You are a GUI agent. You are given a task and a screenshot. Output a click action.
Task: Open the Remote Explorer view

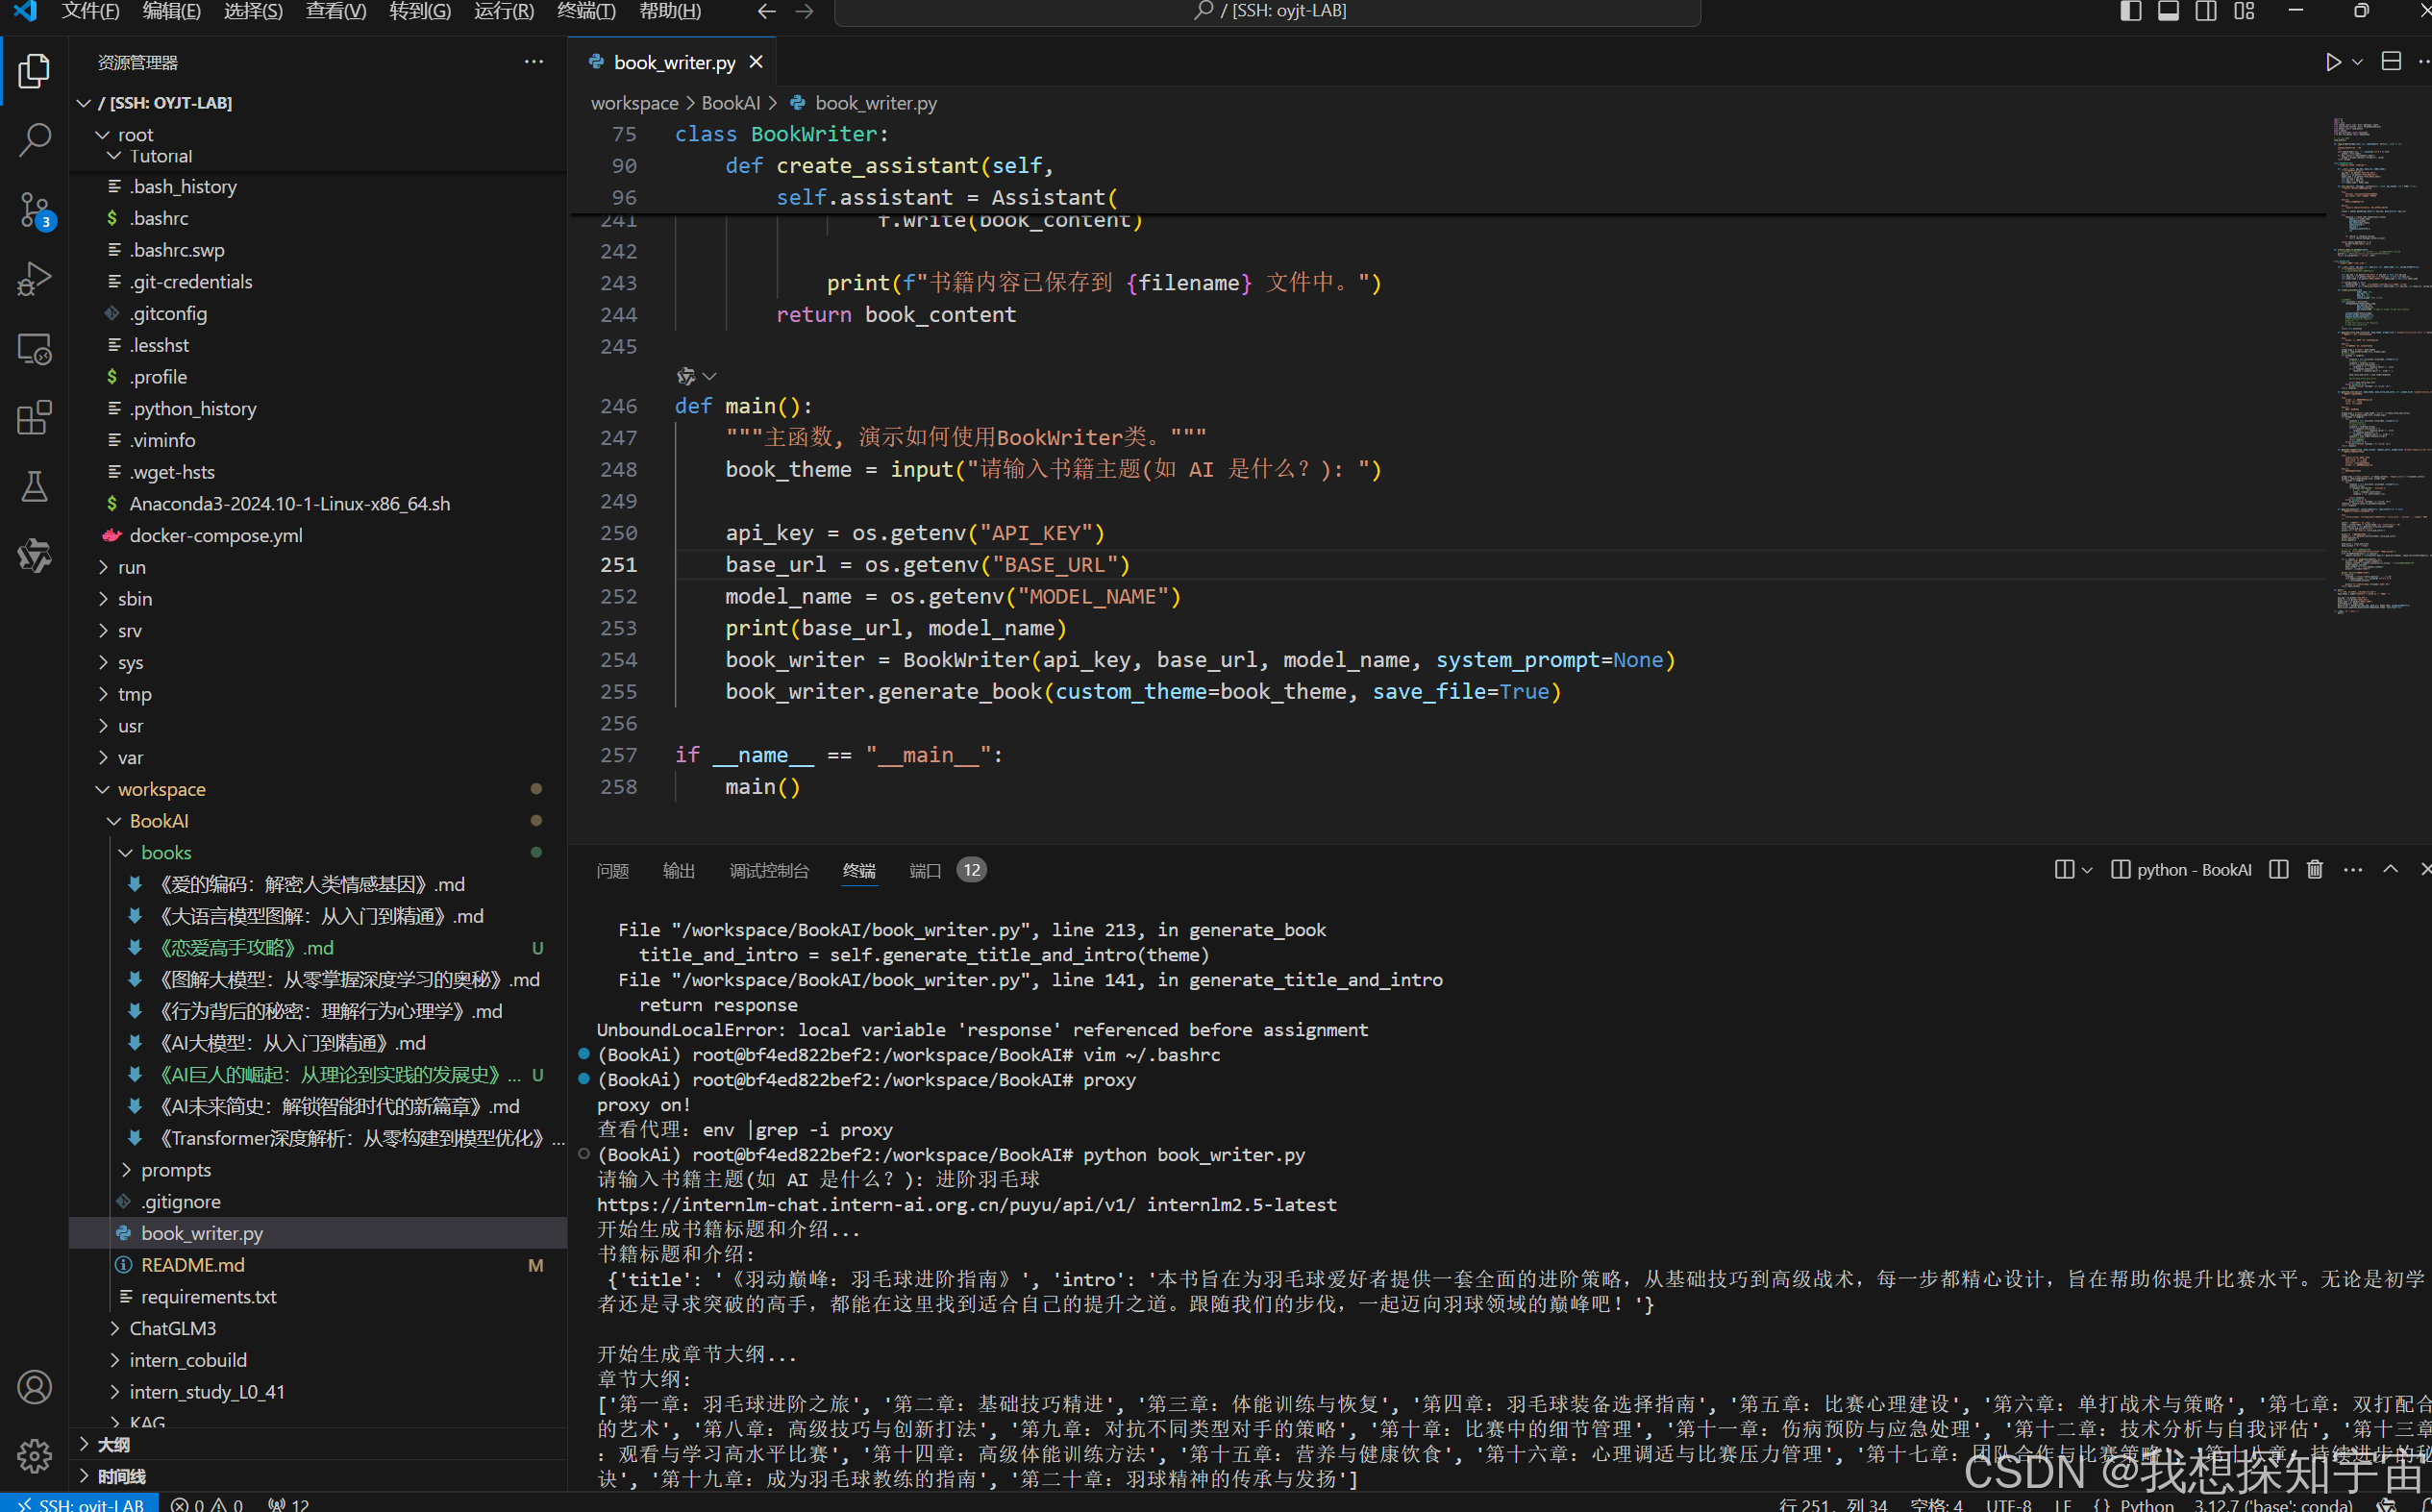[x=34, y=348]
